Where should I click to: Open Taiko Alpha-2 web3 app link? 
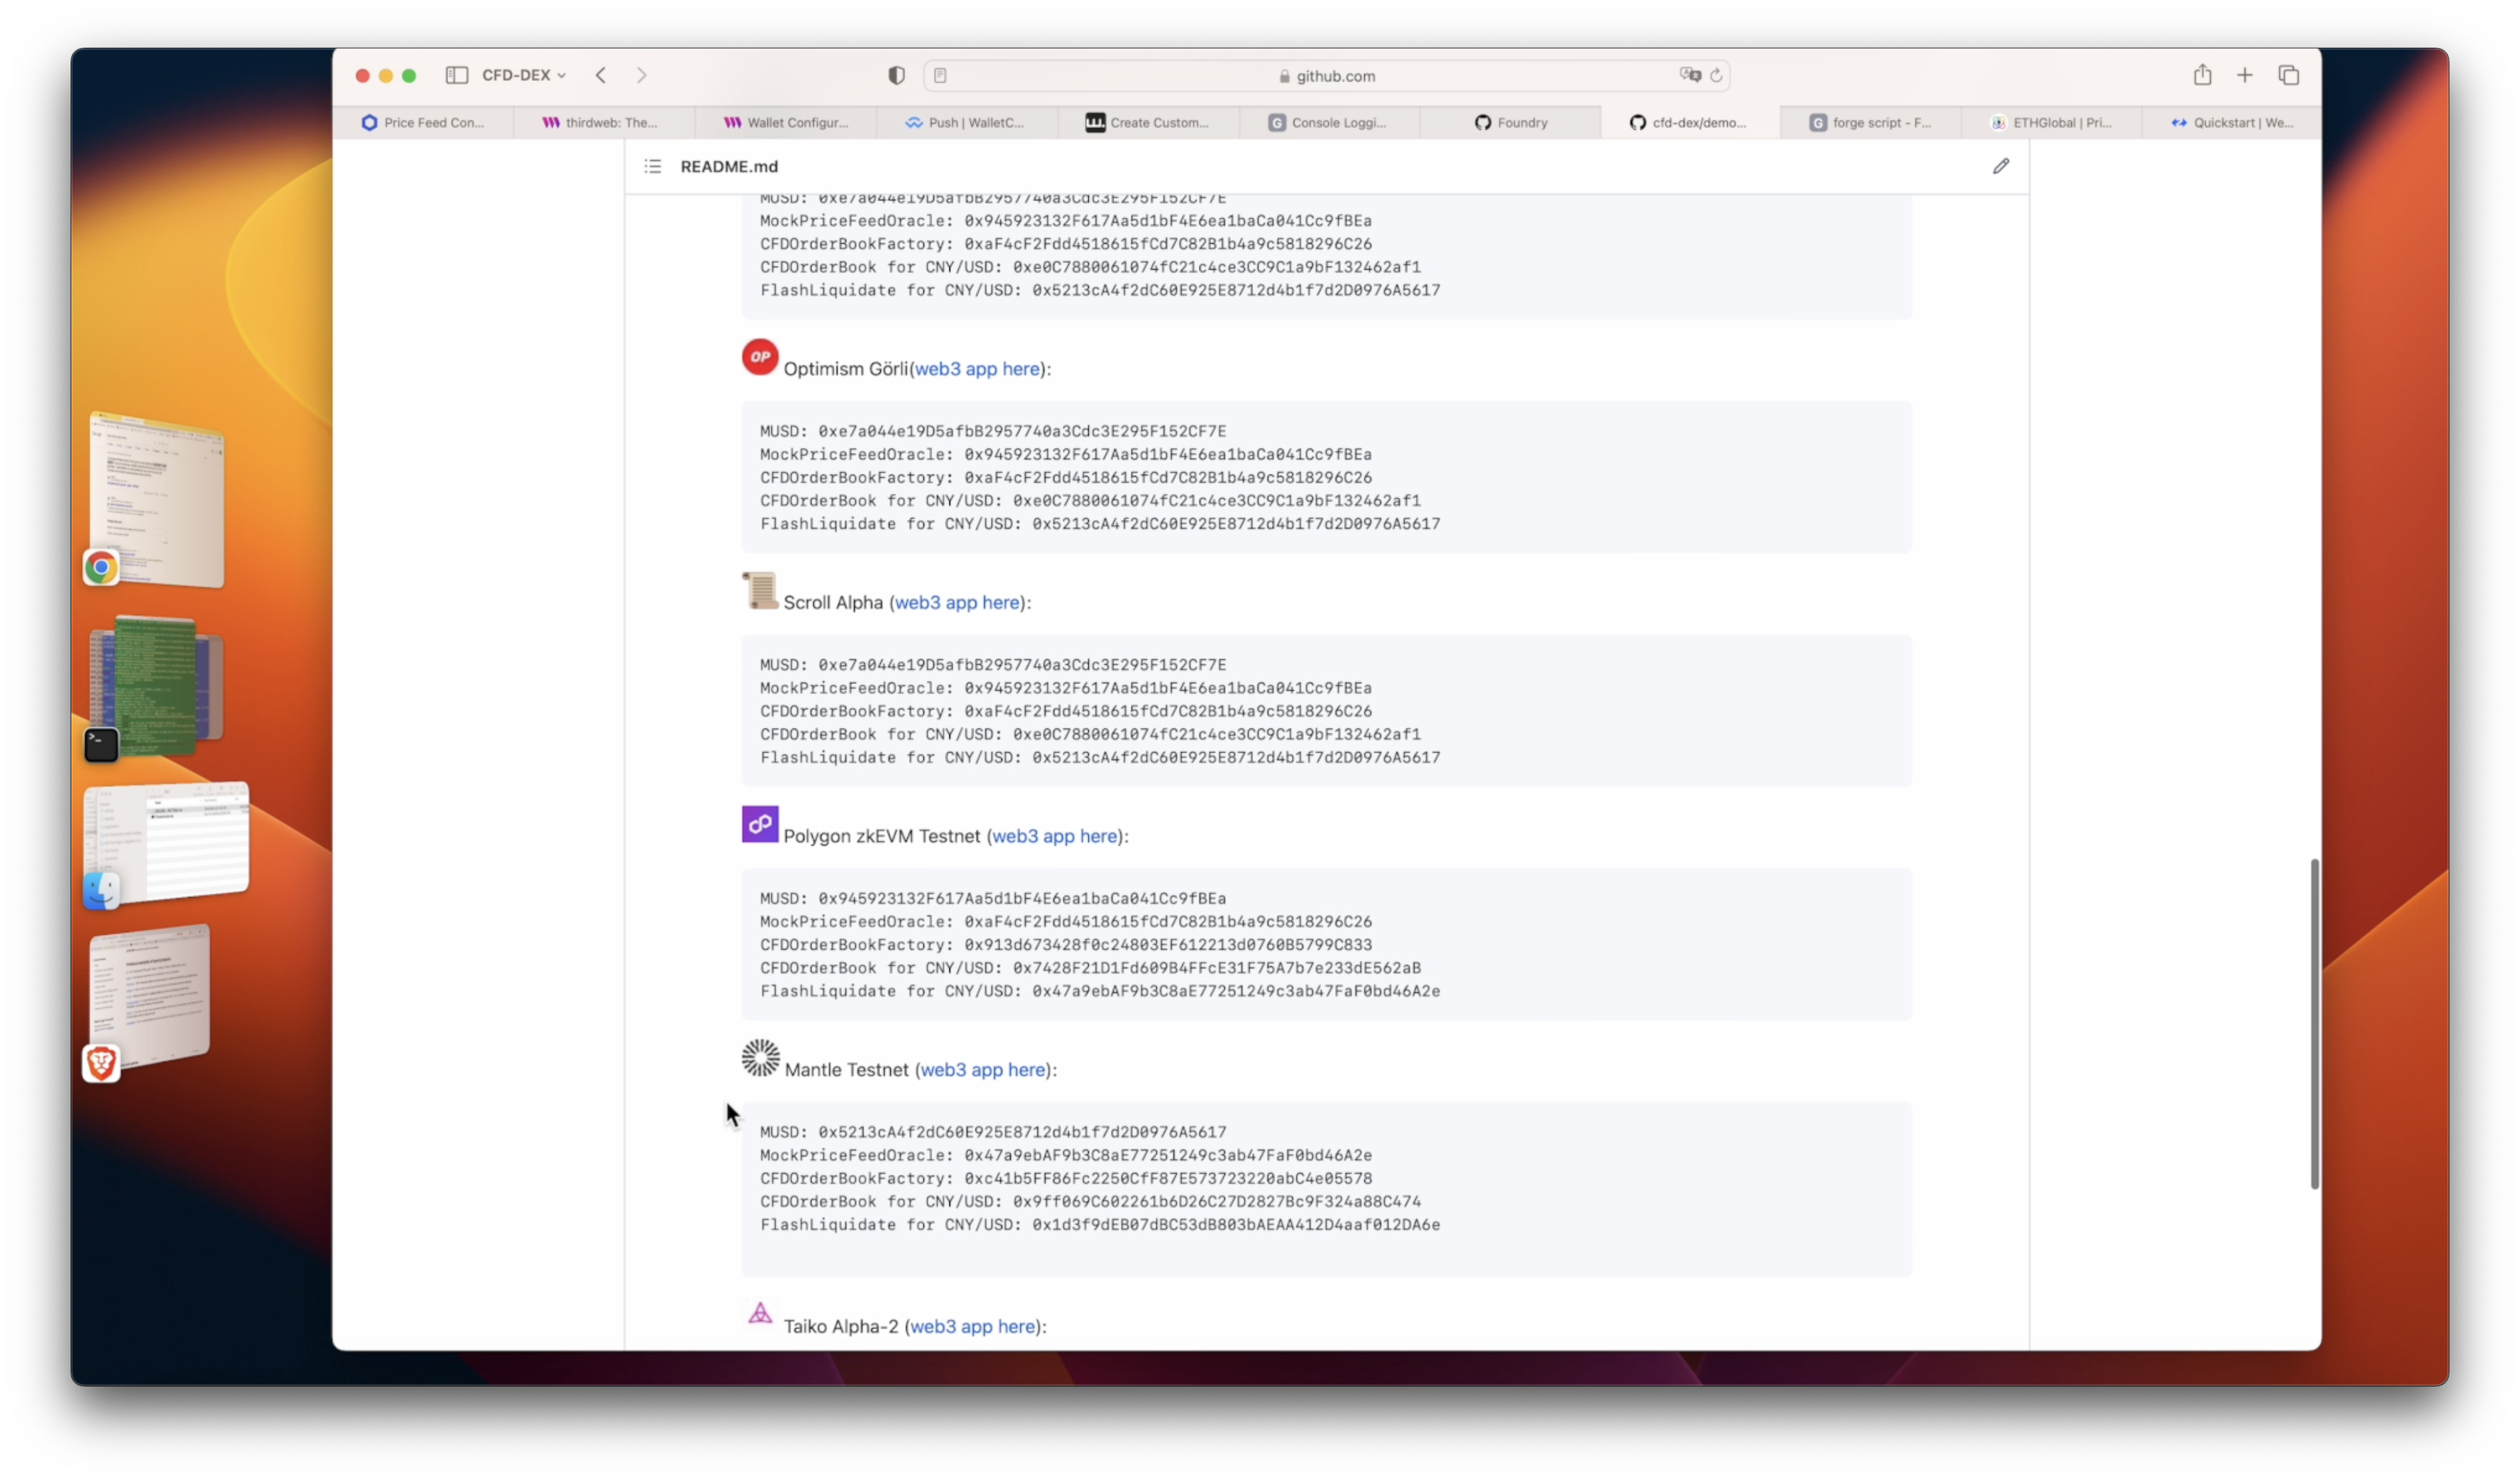click(973, 1326)
